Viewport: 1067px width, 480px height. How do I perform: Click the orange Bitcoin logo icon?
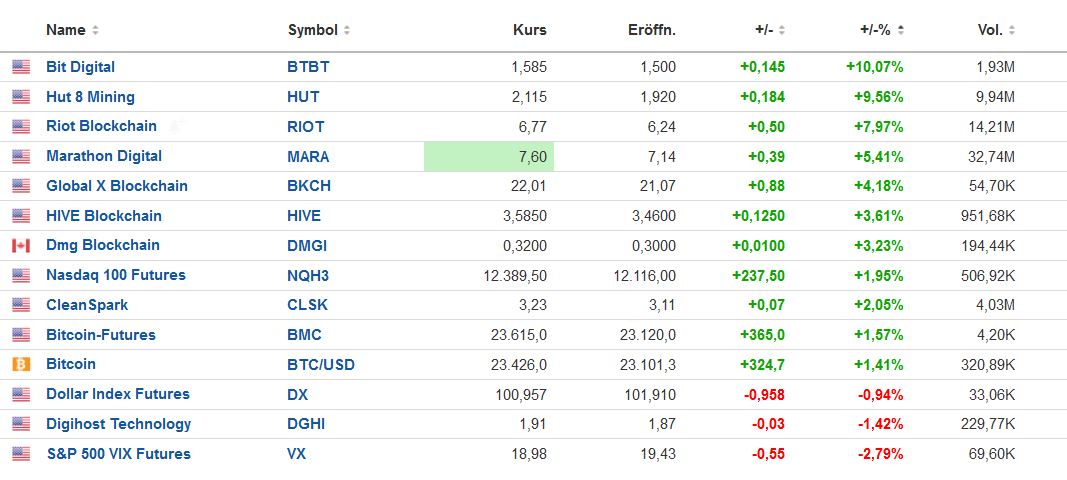click(21, 364)
